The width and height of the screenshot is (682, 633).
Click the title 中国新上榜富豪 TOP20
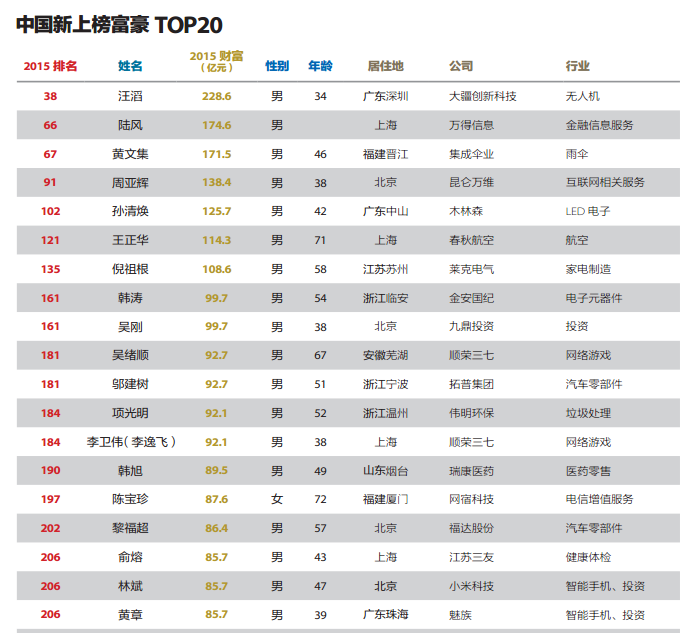click(x=119, y=25)
